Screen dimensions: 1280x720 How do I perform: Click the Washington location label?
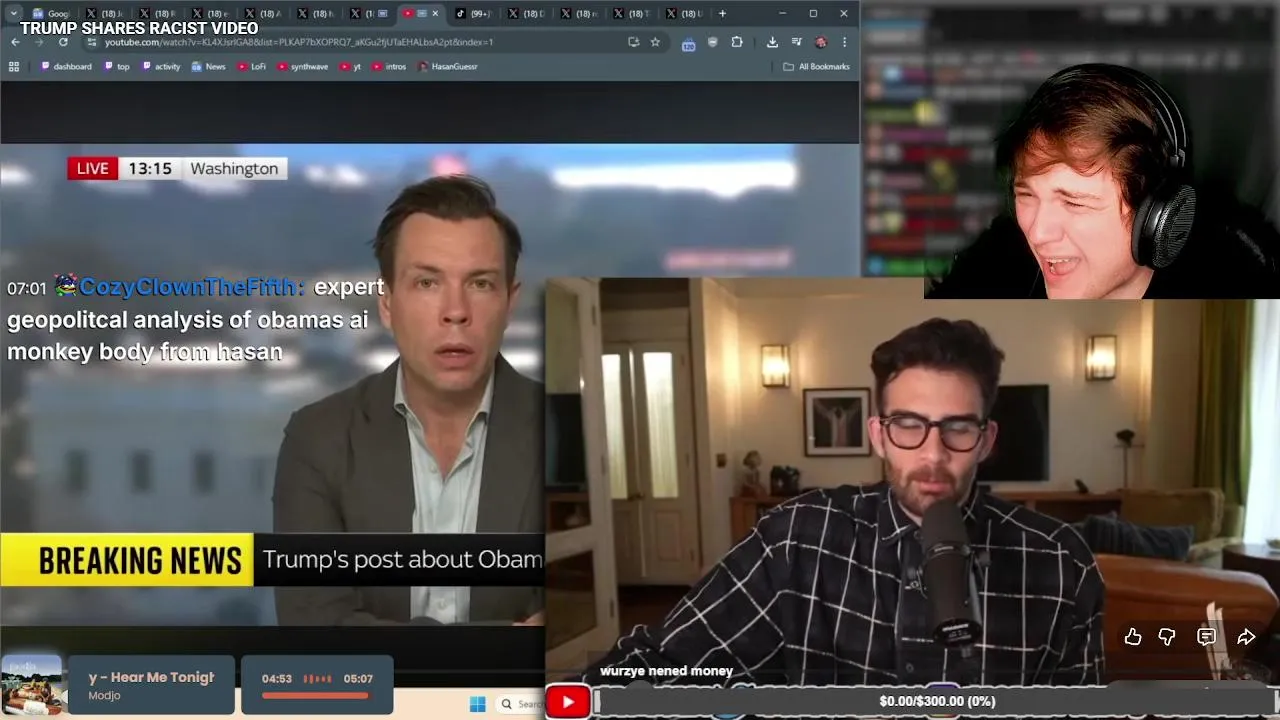234,168
